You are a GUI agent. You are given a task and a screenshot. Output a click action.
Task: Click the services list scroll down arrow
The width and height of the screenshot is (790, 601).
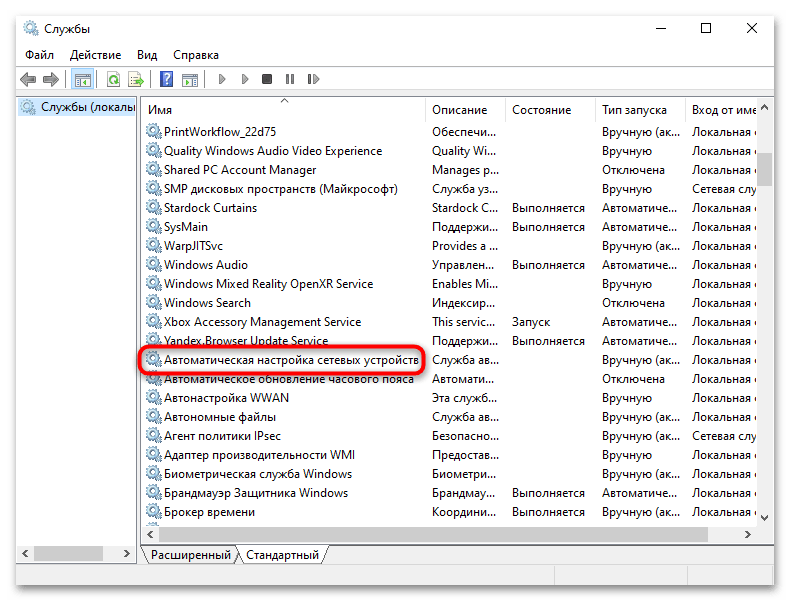(765, 517)
